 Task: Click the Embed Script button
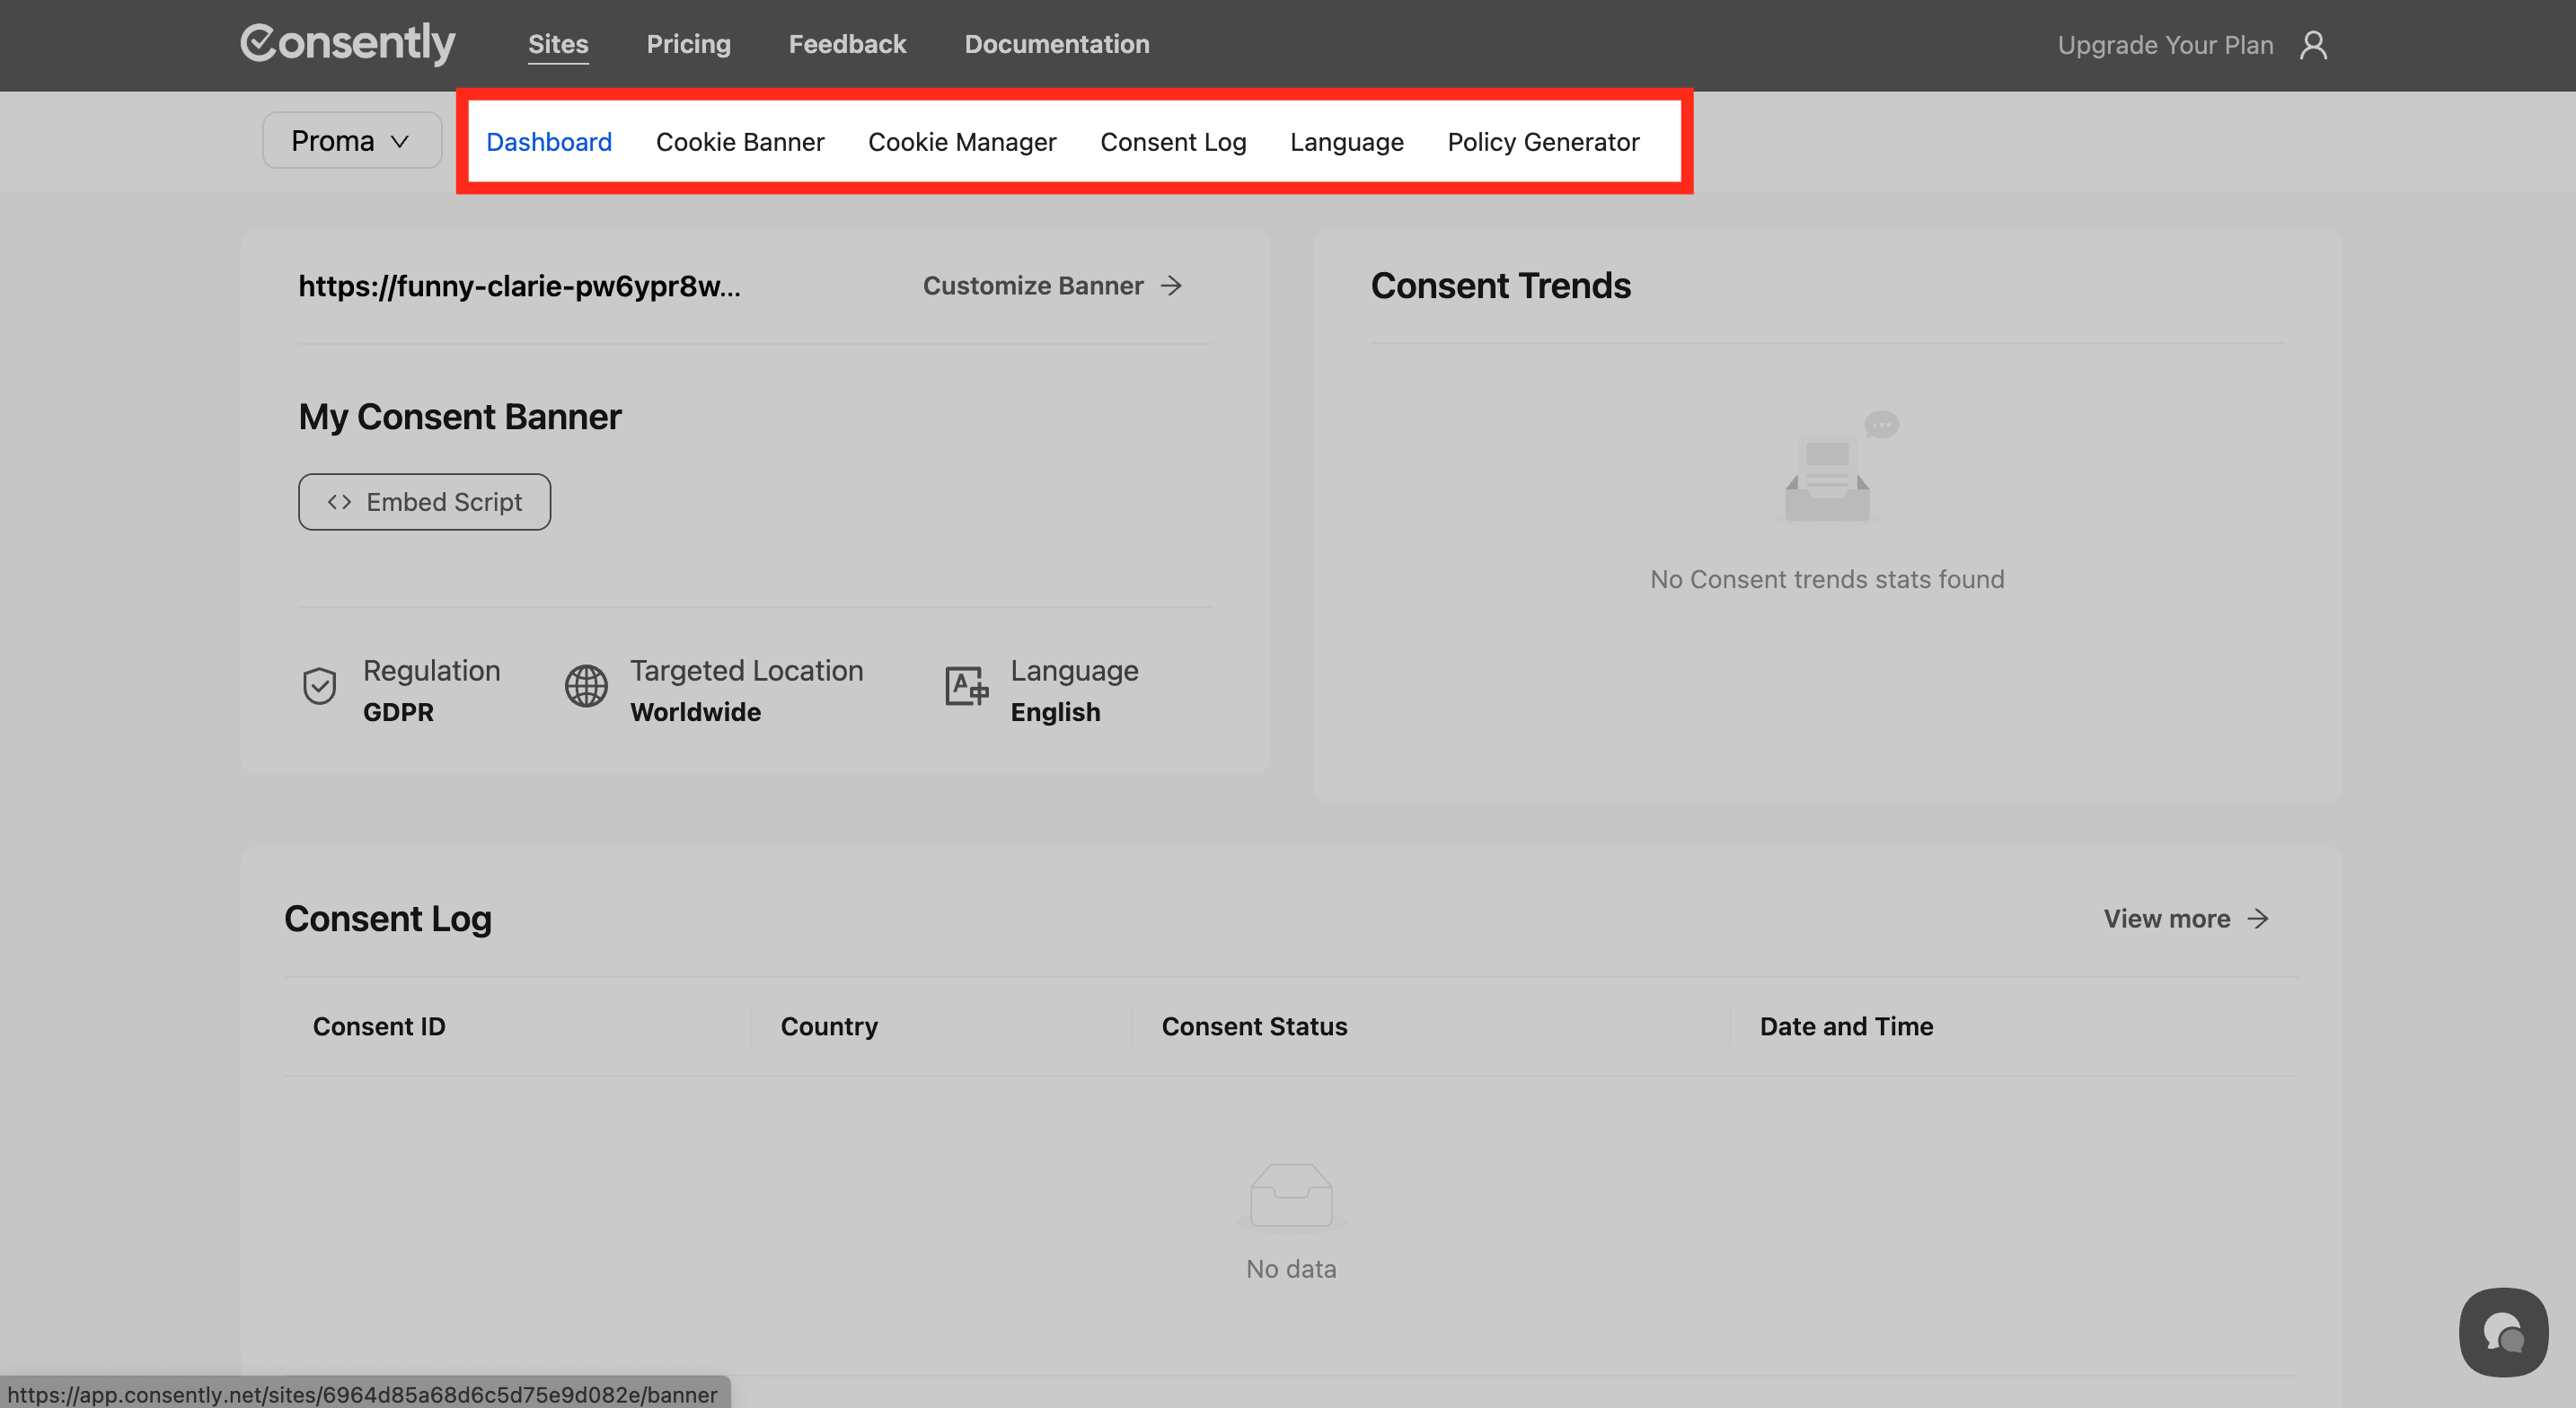[424, 502]
